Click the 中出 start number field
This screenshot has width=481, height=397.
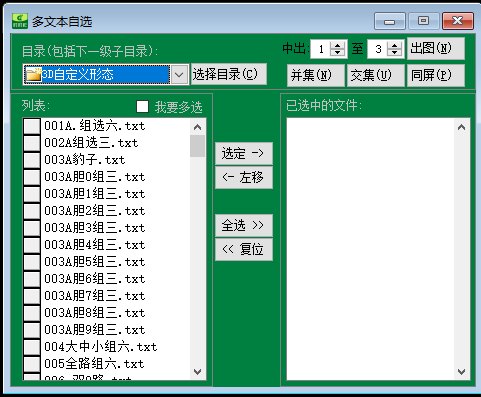point(320,49)
